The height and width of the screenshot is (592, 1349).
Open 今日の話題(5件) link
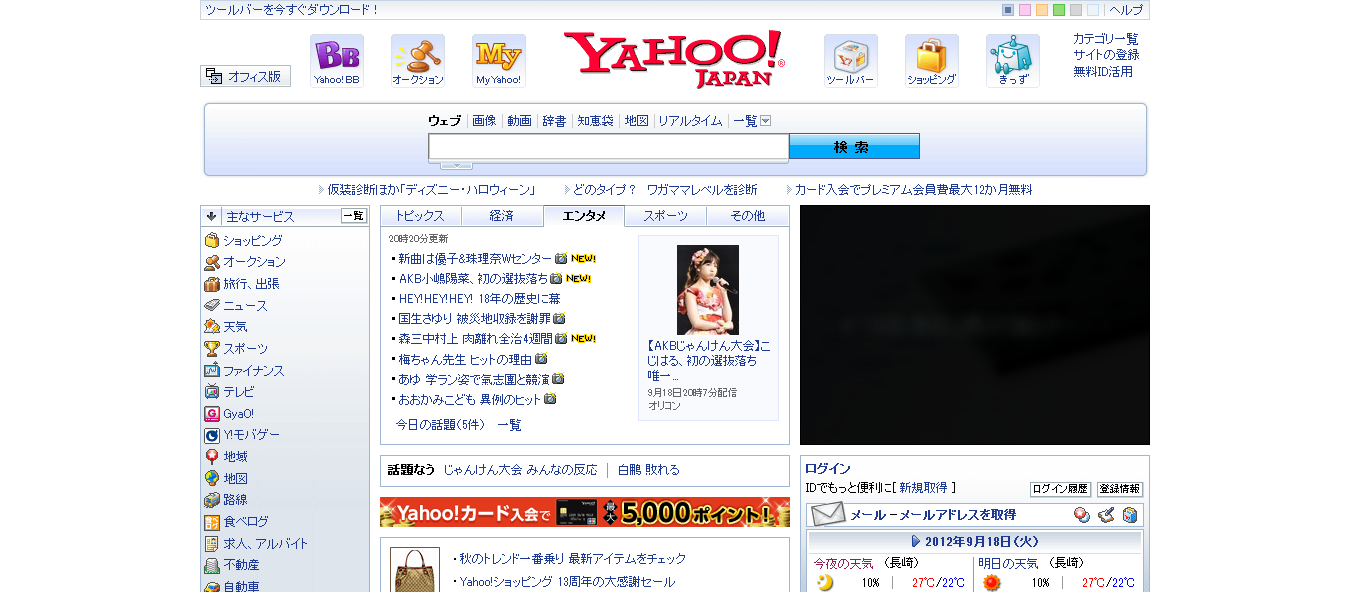[x=440, y=425]
